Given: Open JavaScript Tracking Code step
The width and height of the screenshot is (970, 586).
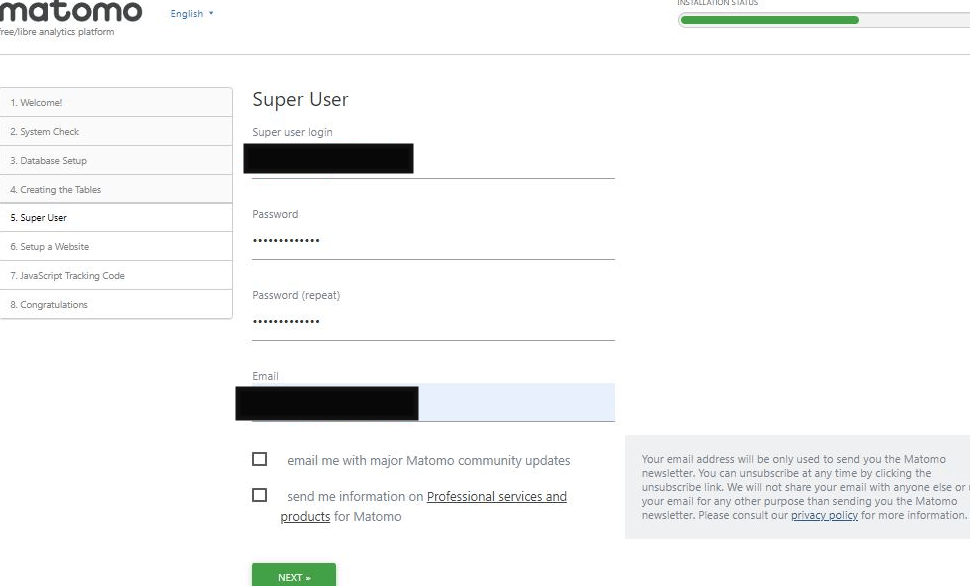Looking at the screenshot, I should click(116, 276).
